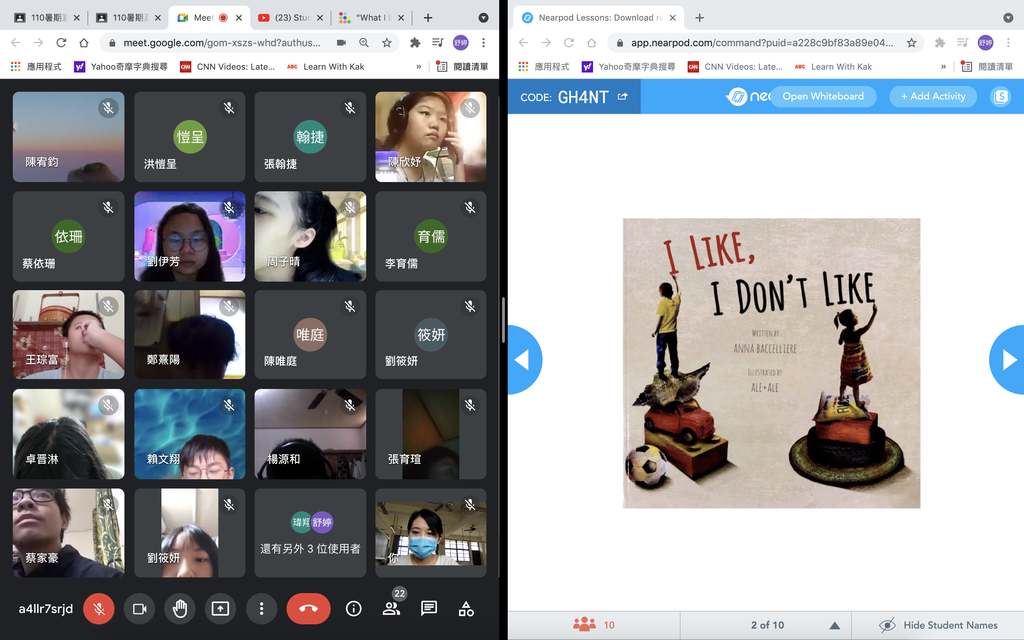The image size is (1024, 640).
Task: Click the profile avatar in the Meet window
Action: pyautogui.click(x=460, y=42)
